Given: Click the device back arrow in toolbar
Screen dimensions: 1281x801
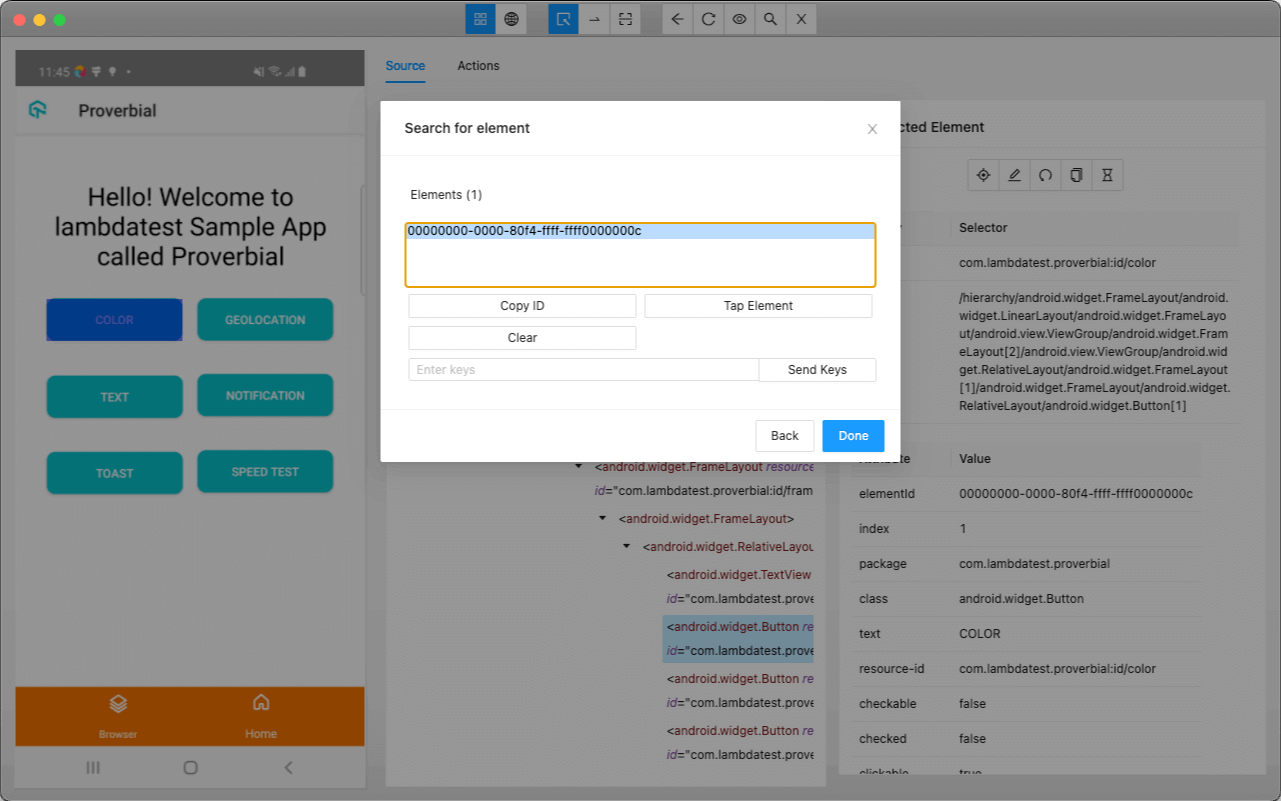Looking at the screenshot, I should click(678, 19).
